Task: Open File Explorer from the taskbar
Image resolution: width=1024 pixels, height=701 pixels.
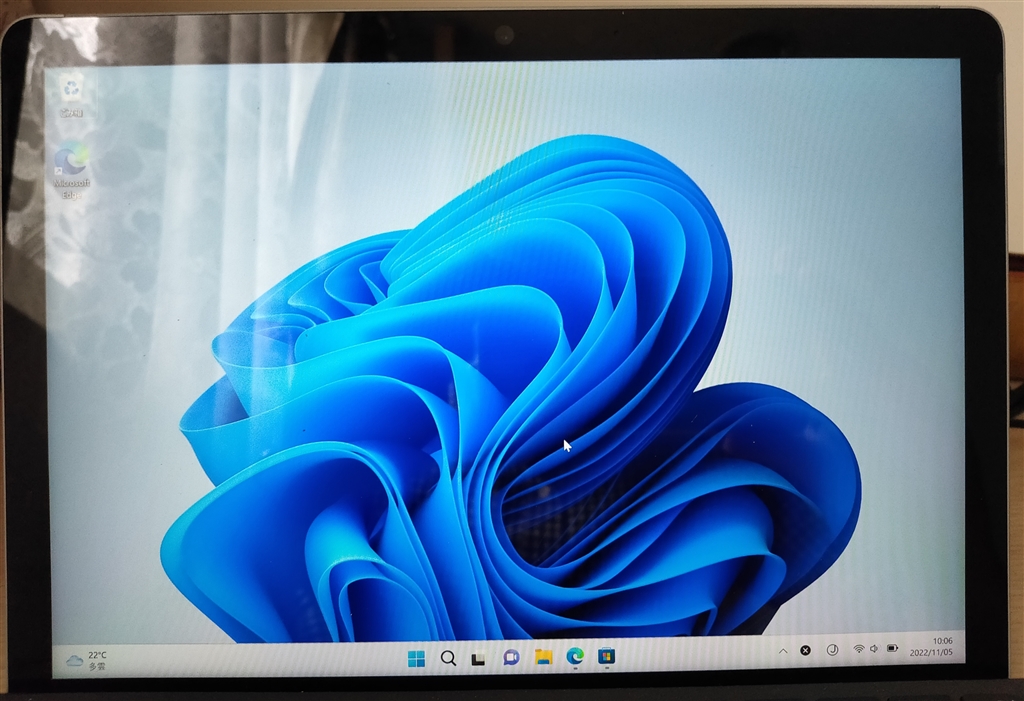Action: (x=543, y=657)
